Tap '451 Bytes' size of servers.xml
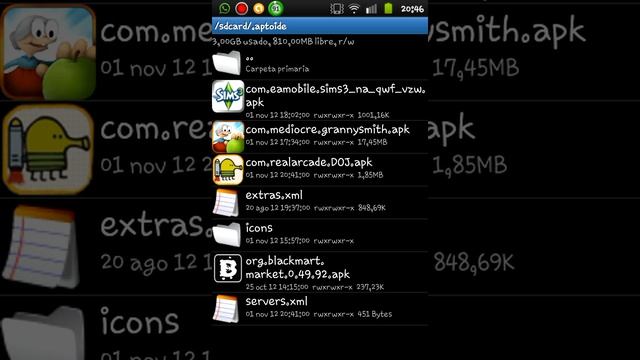 tap(375, 314)
